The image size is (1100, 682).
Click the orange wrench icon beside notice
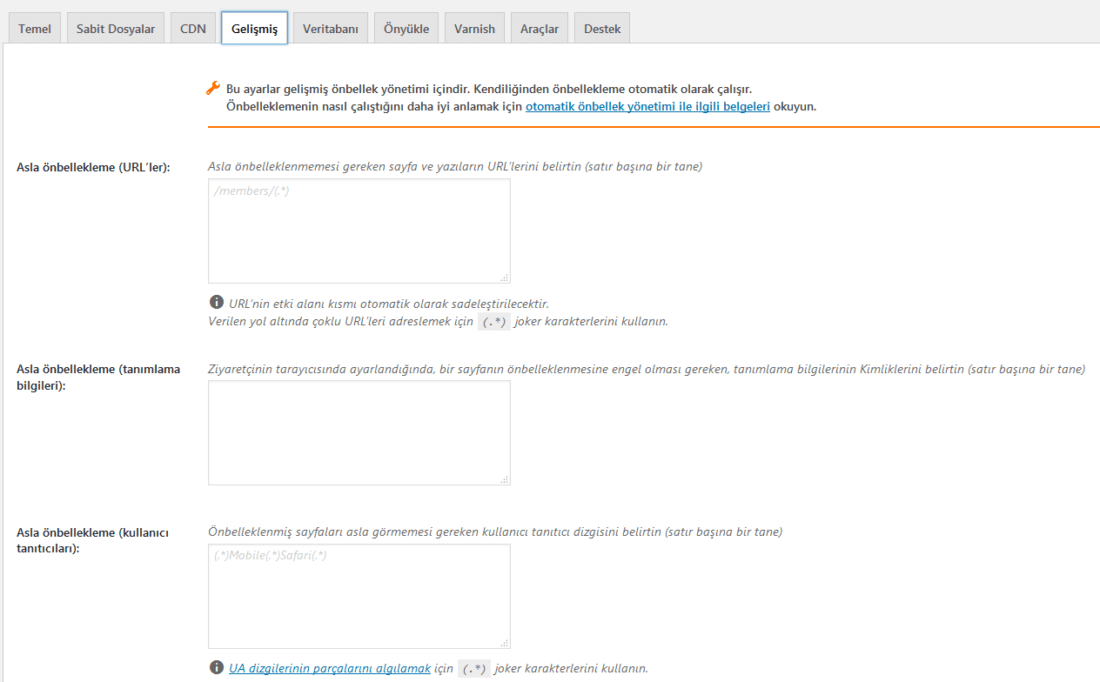[x=213, y=88]
